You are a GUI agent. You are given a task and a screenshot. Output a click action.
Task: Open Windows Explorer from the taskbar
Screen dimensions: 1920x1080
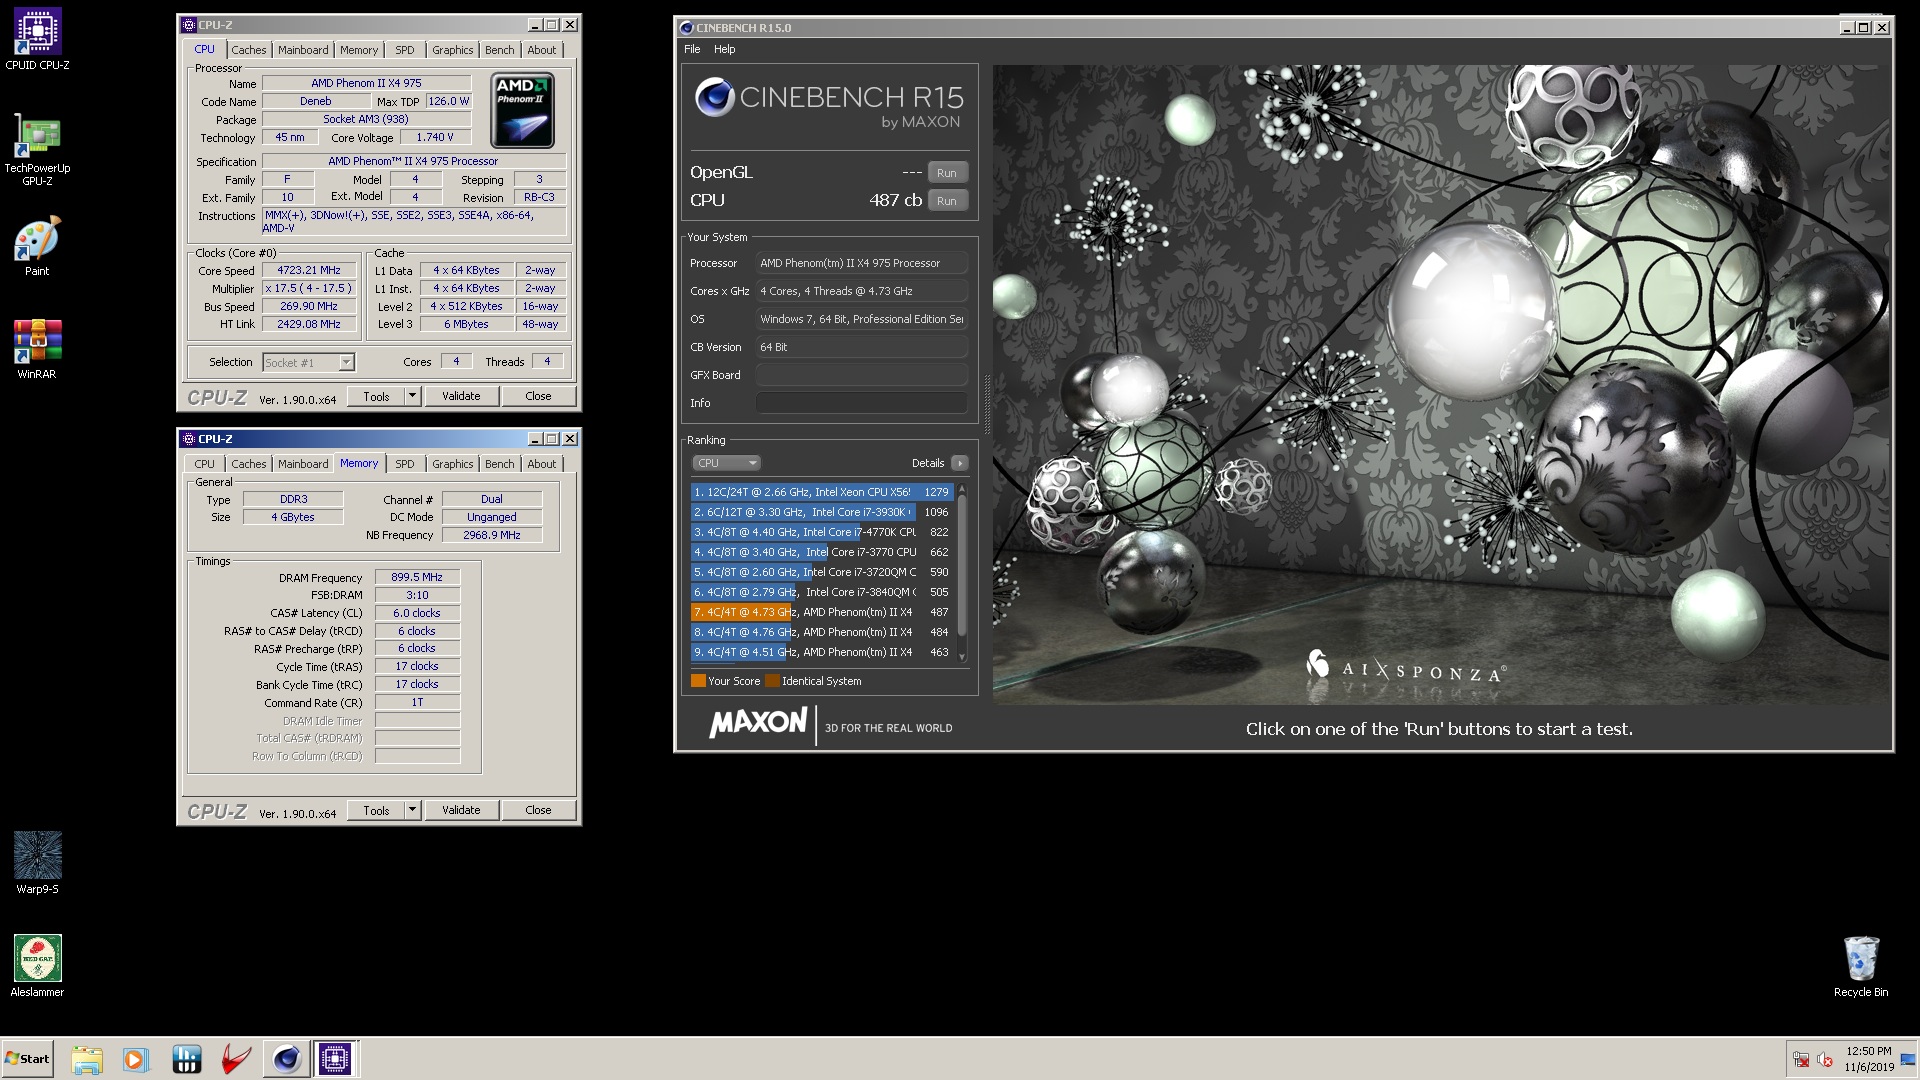[87, 1059]
